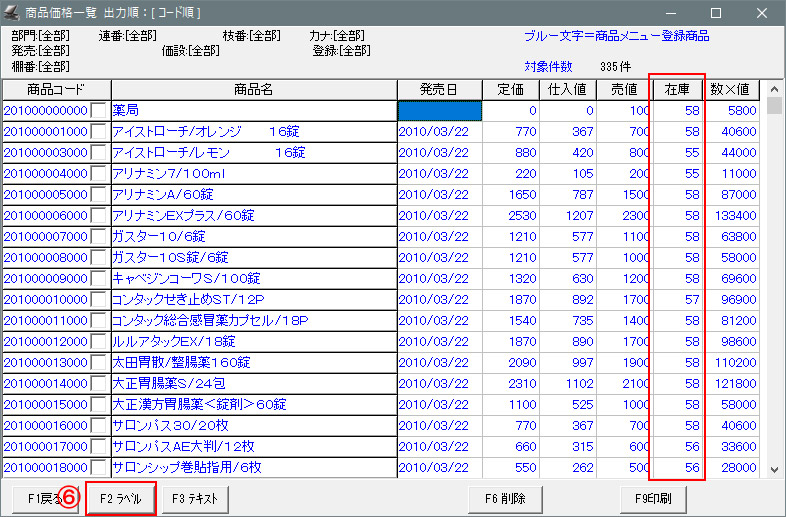
Task: Click the scrollbar up arrow
Action: click(774, 90)
